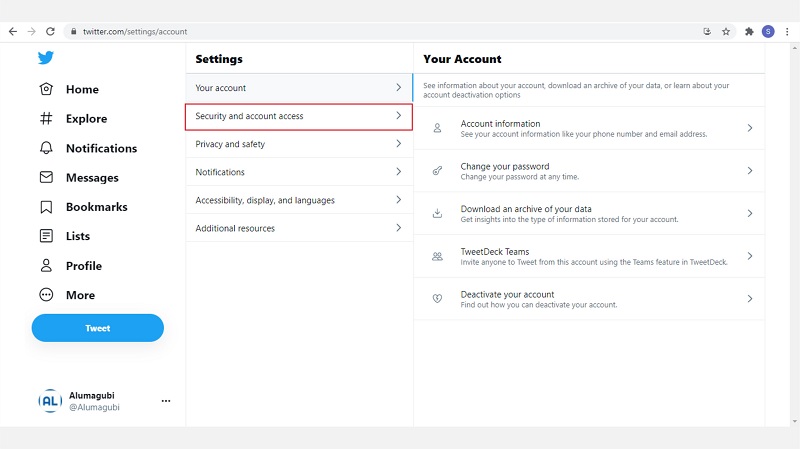Click the address bar URL

(135, 32)
